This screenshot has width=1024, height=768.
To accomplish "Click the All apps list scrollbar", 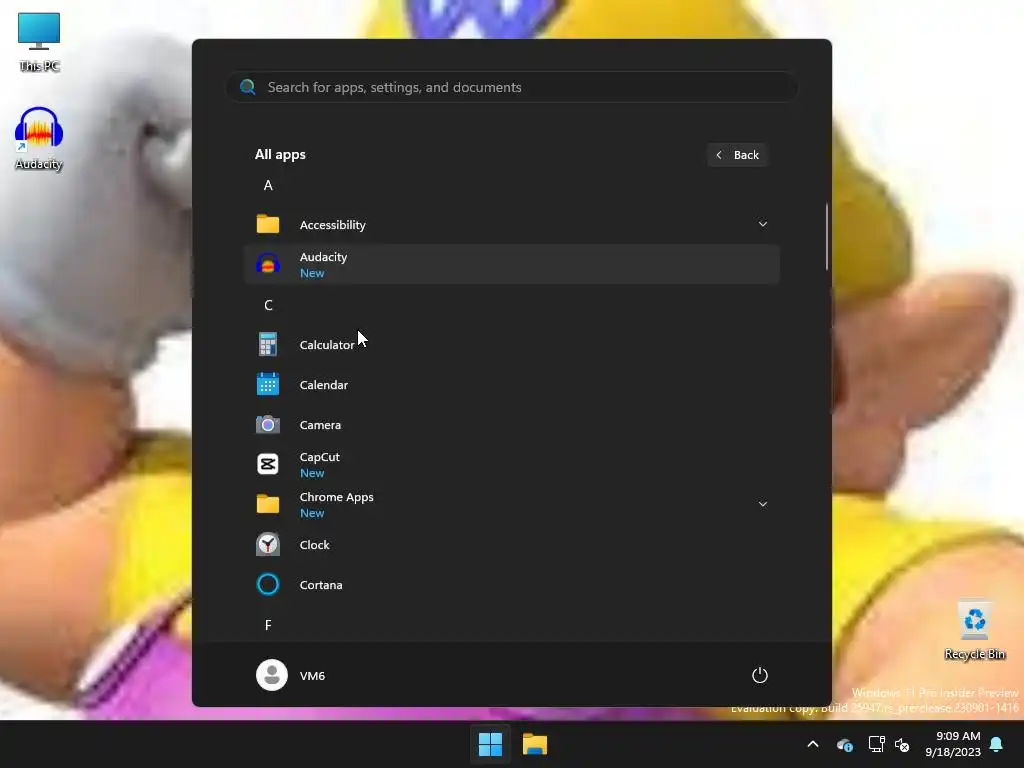I will 827,236.
